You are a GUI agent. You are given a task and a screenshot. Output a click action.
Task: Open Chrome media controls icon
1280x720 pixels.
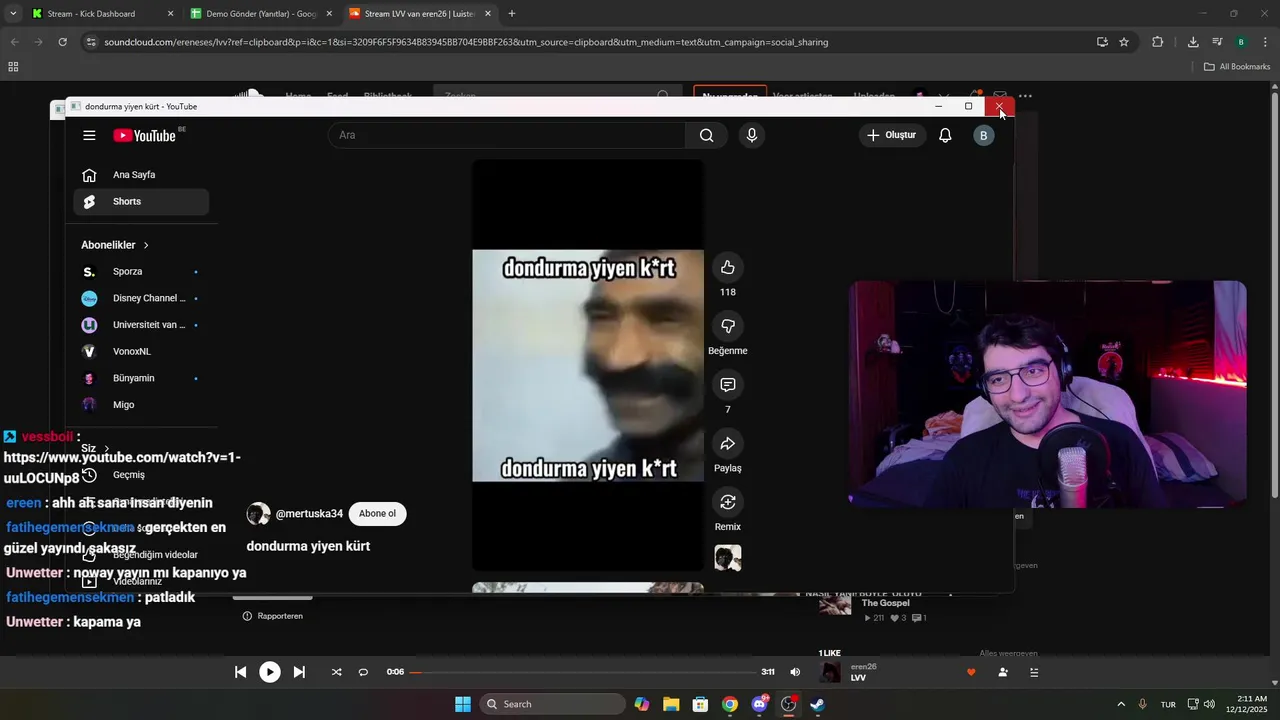tap(1217, 42)
